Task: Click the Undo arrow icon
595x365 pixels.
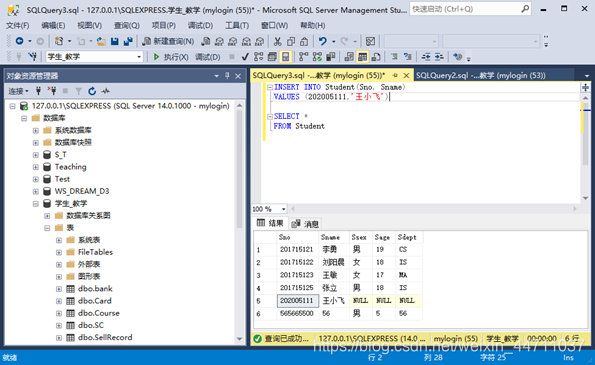Action: coord(323,41)
